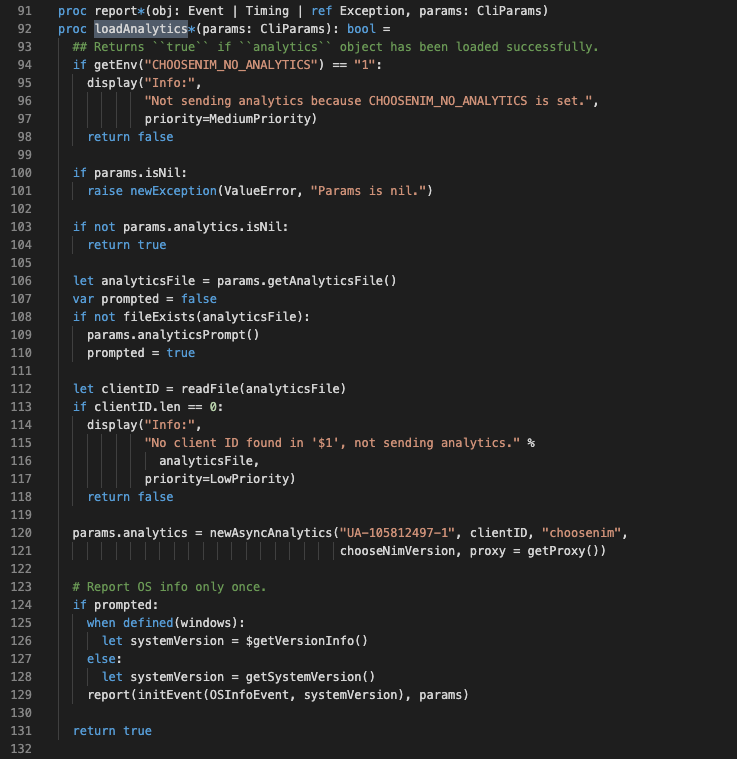Click the "choosenim" string on line 120
This screenshot has width=737, height=759.
[581, 533]
